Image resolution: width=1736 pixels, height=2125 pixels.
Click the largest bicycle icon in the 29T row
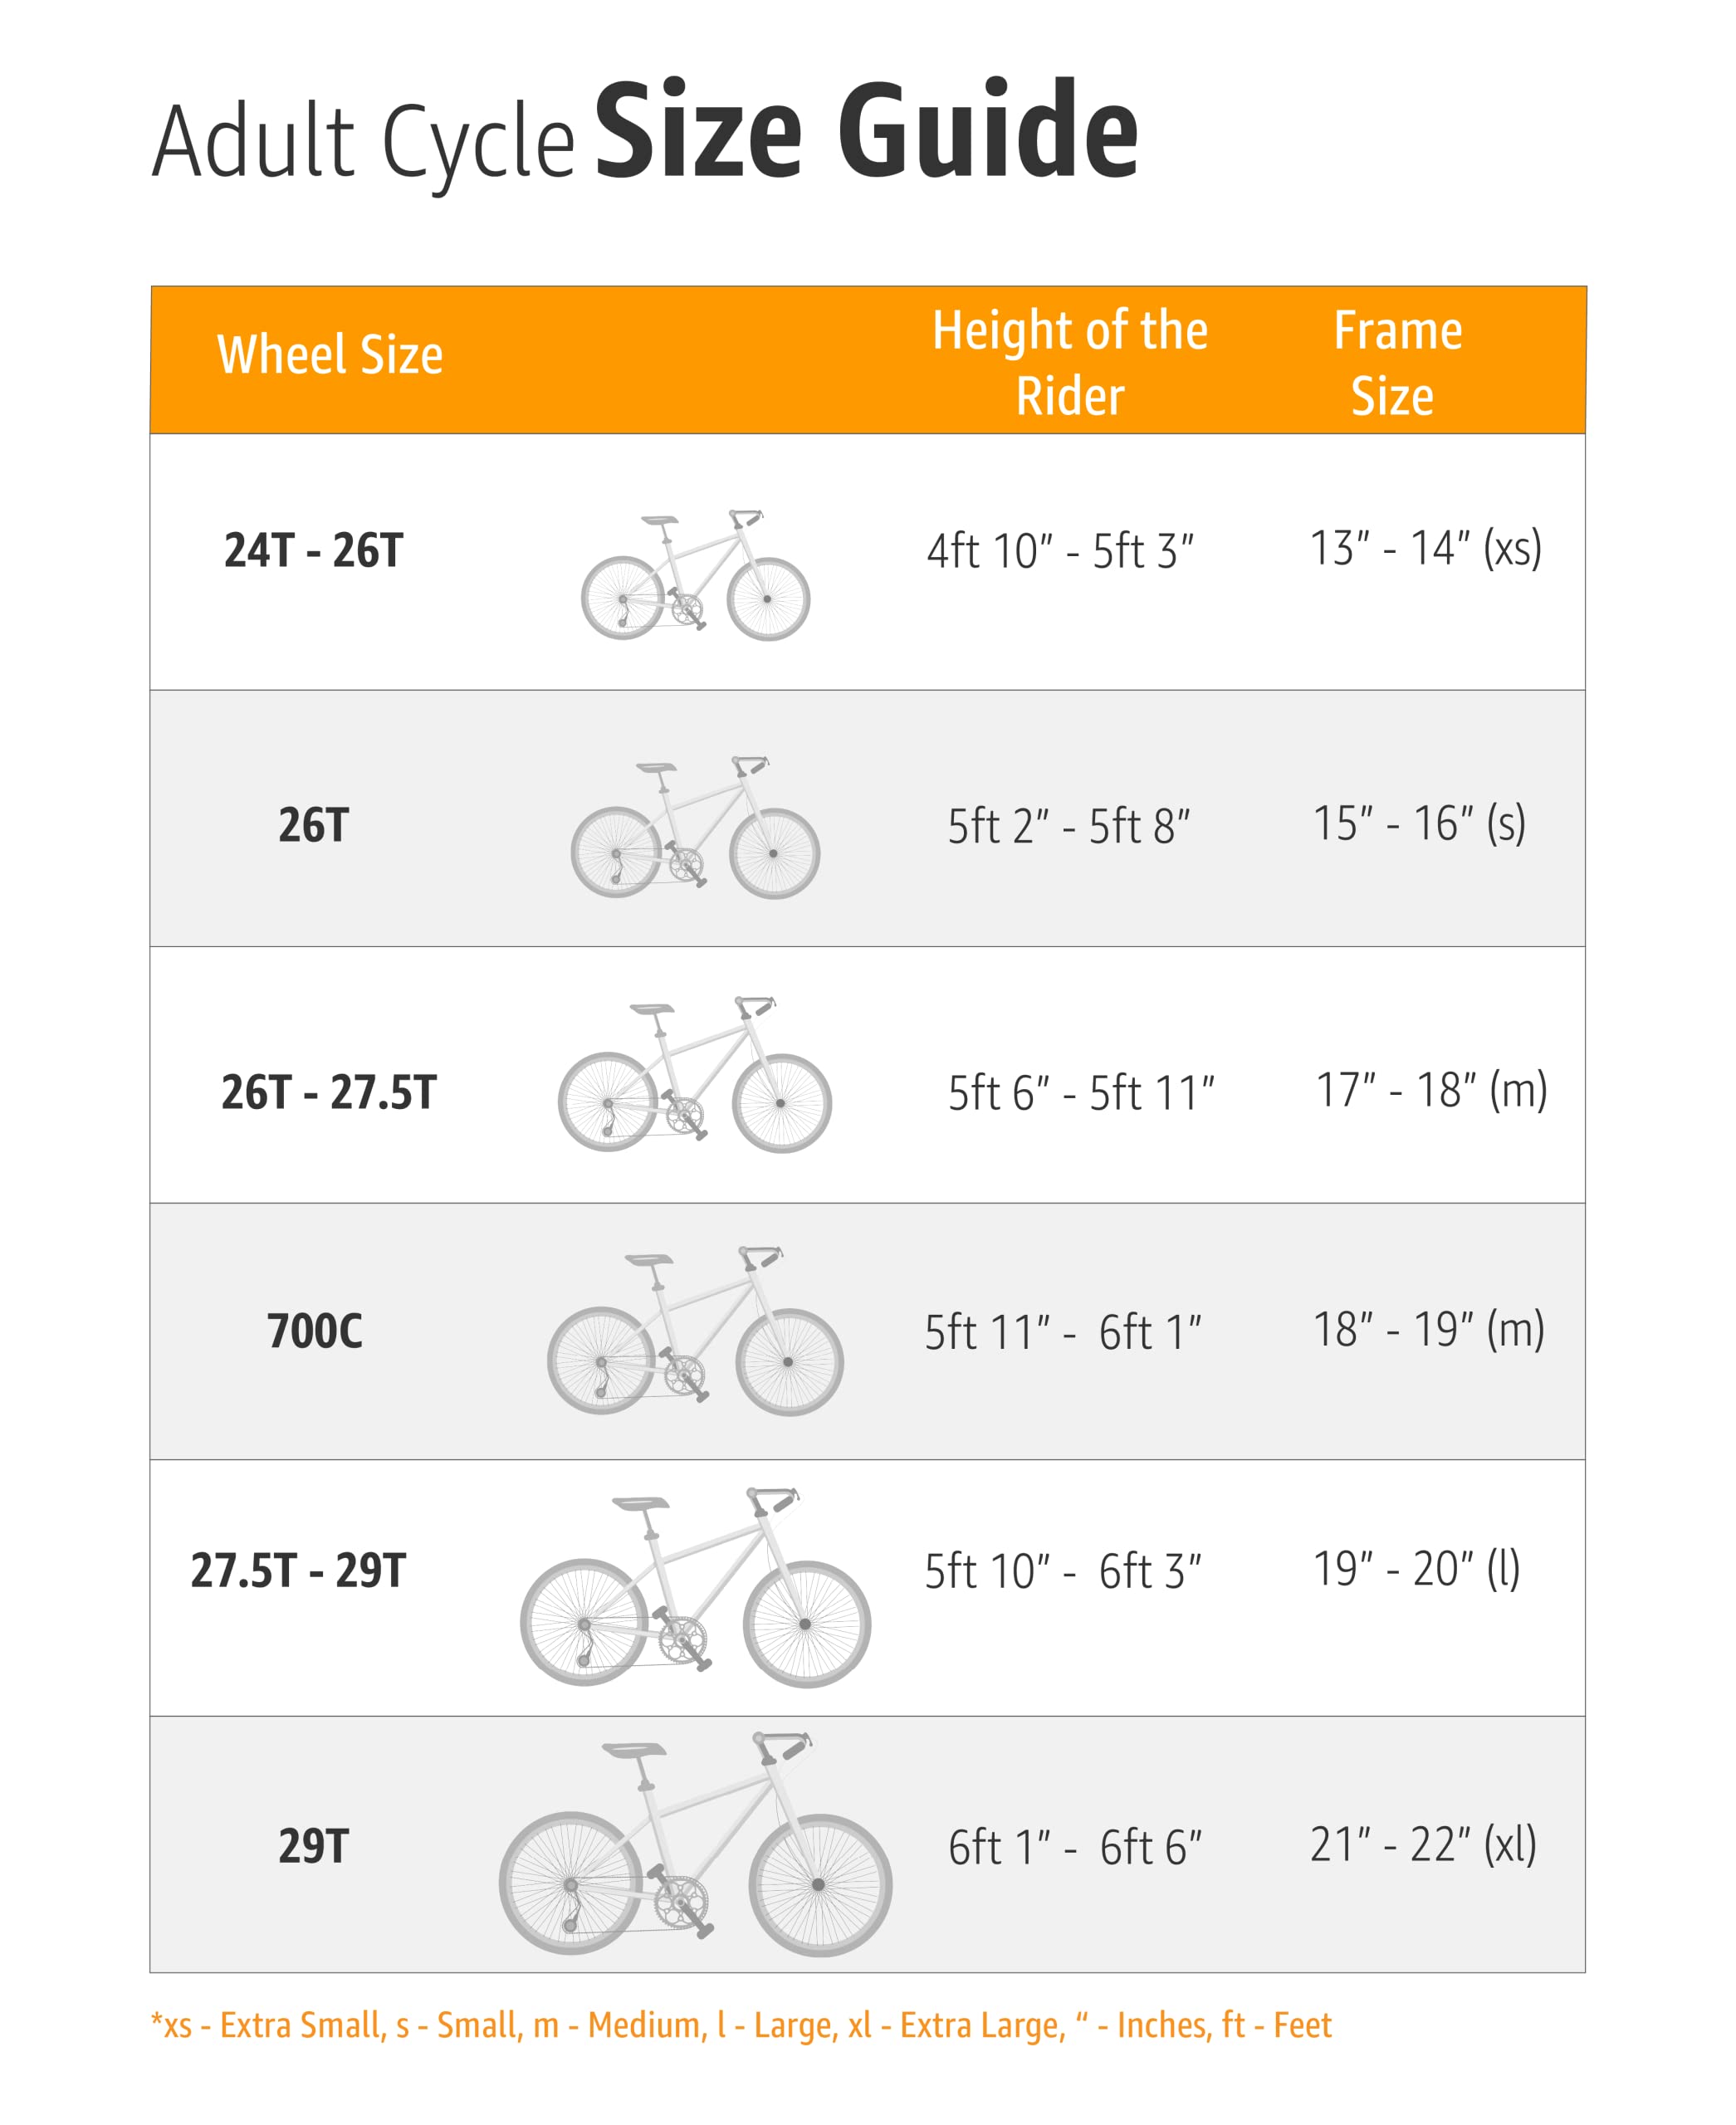point(695,1844)
